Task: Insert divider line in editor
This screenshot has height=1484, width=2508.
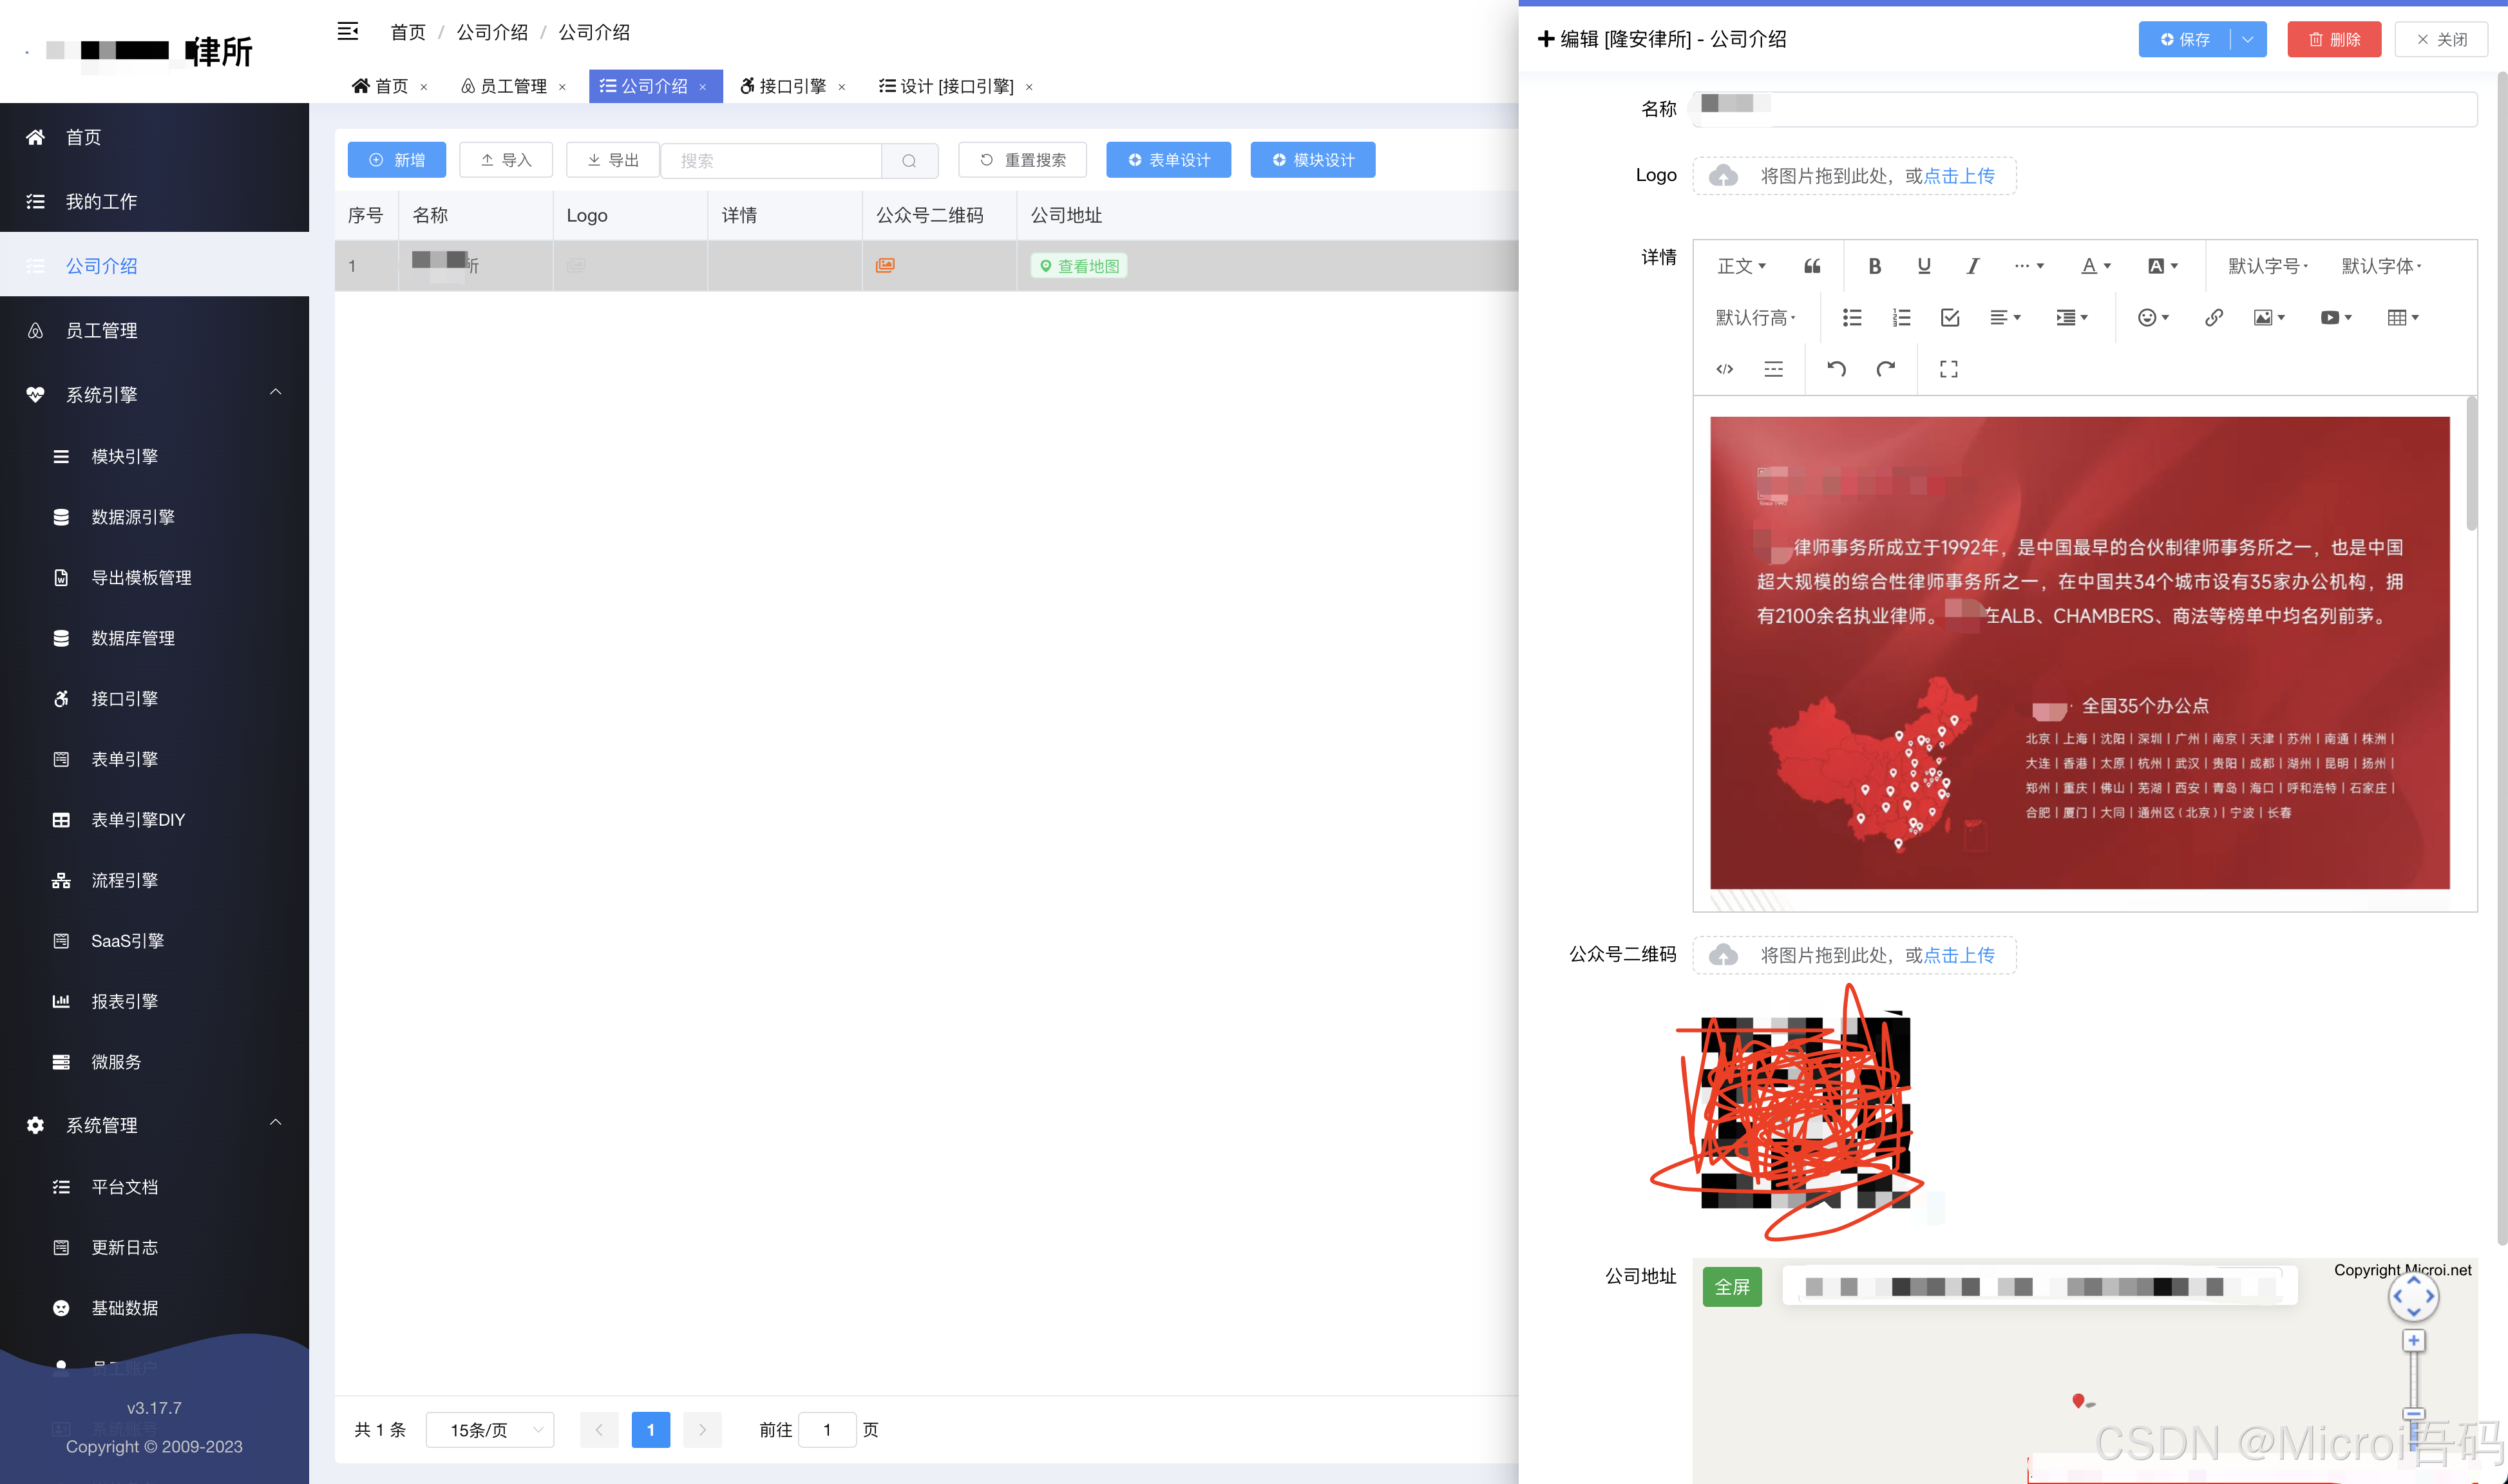Action: click(x=1773, y=369)
